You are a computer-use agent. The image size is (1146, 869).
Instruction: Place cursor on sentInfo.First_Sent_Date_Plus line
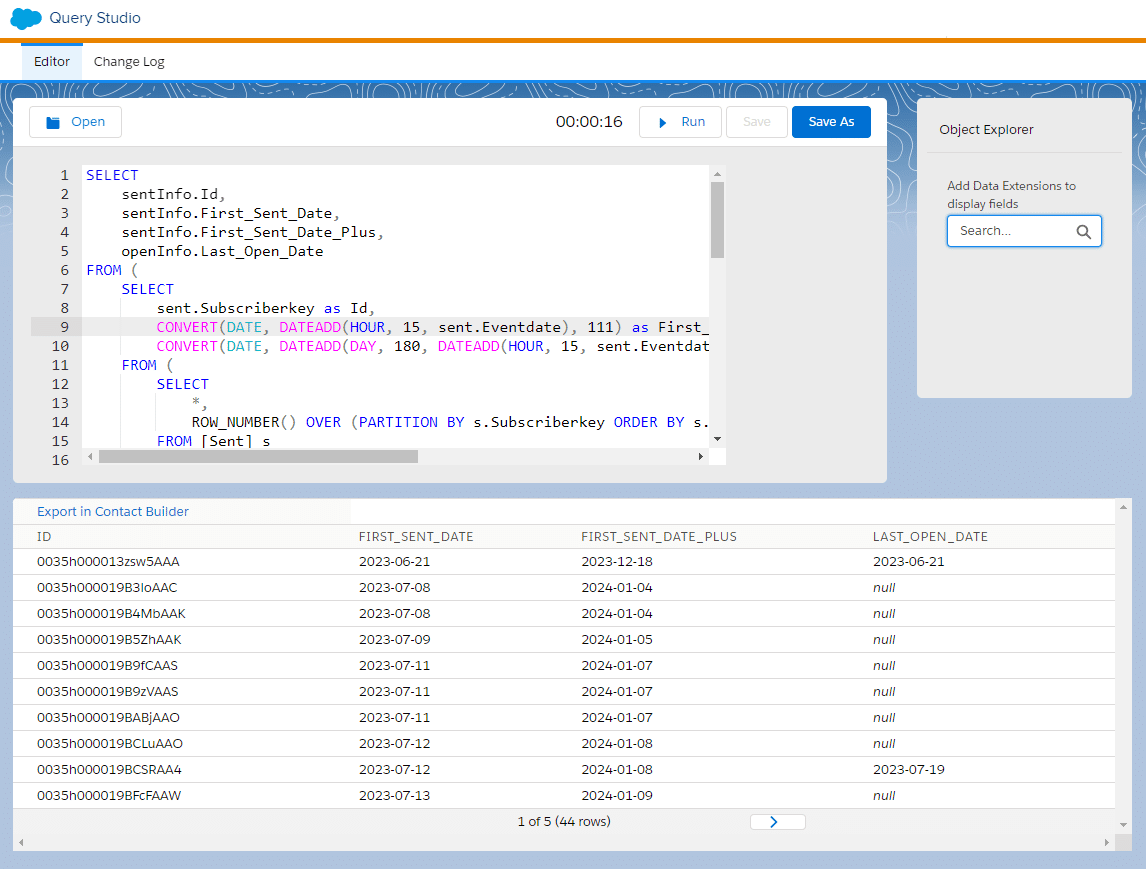[x=252, y=232]
